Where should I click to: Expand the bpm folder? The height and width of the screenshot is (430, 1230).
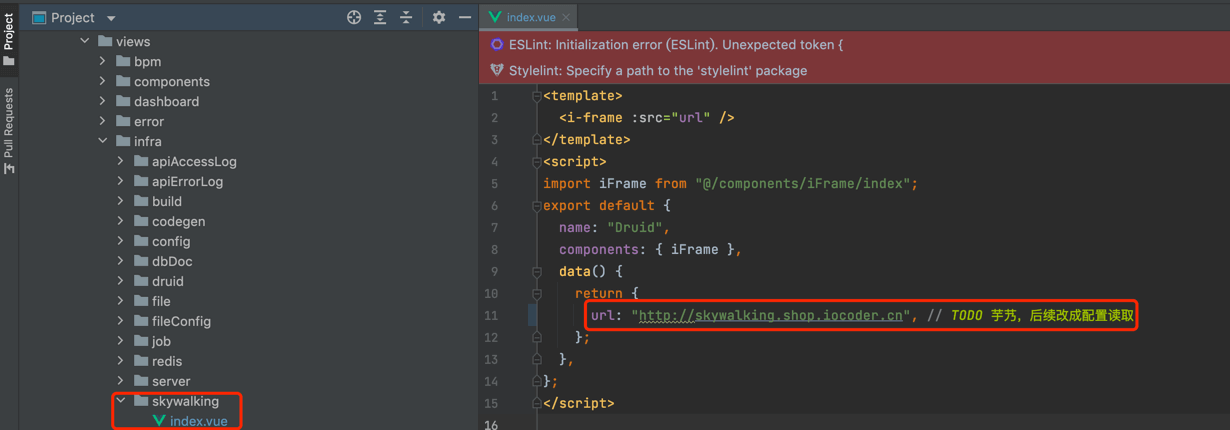point(103,61)
